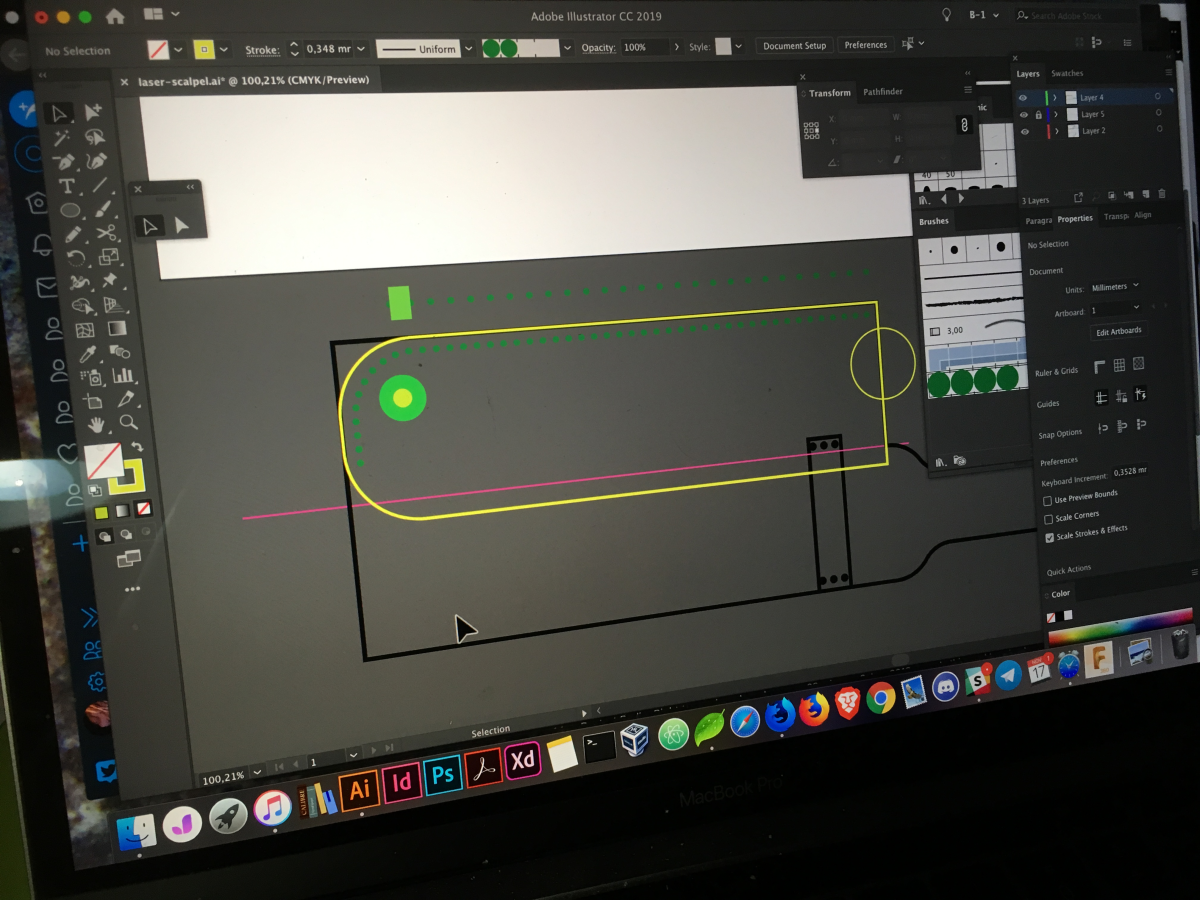
Task: Open the Artboard number dropdown
Action: click(1115, 310)
